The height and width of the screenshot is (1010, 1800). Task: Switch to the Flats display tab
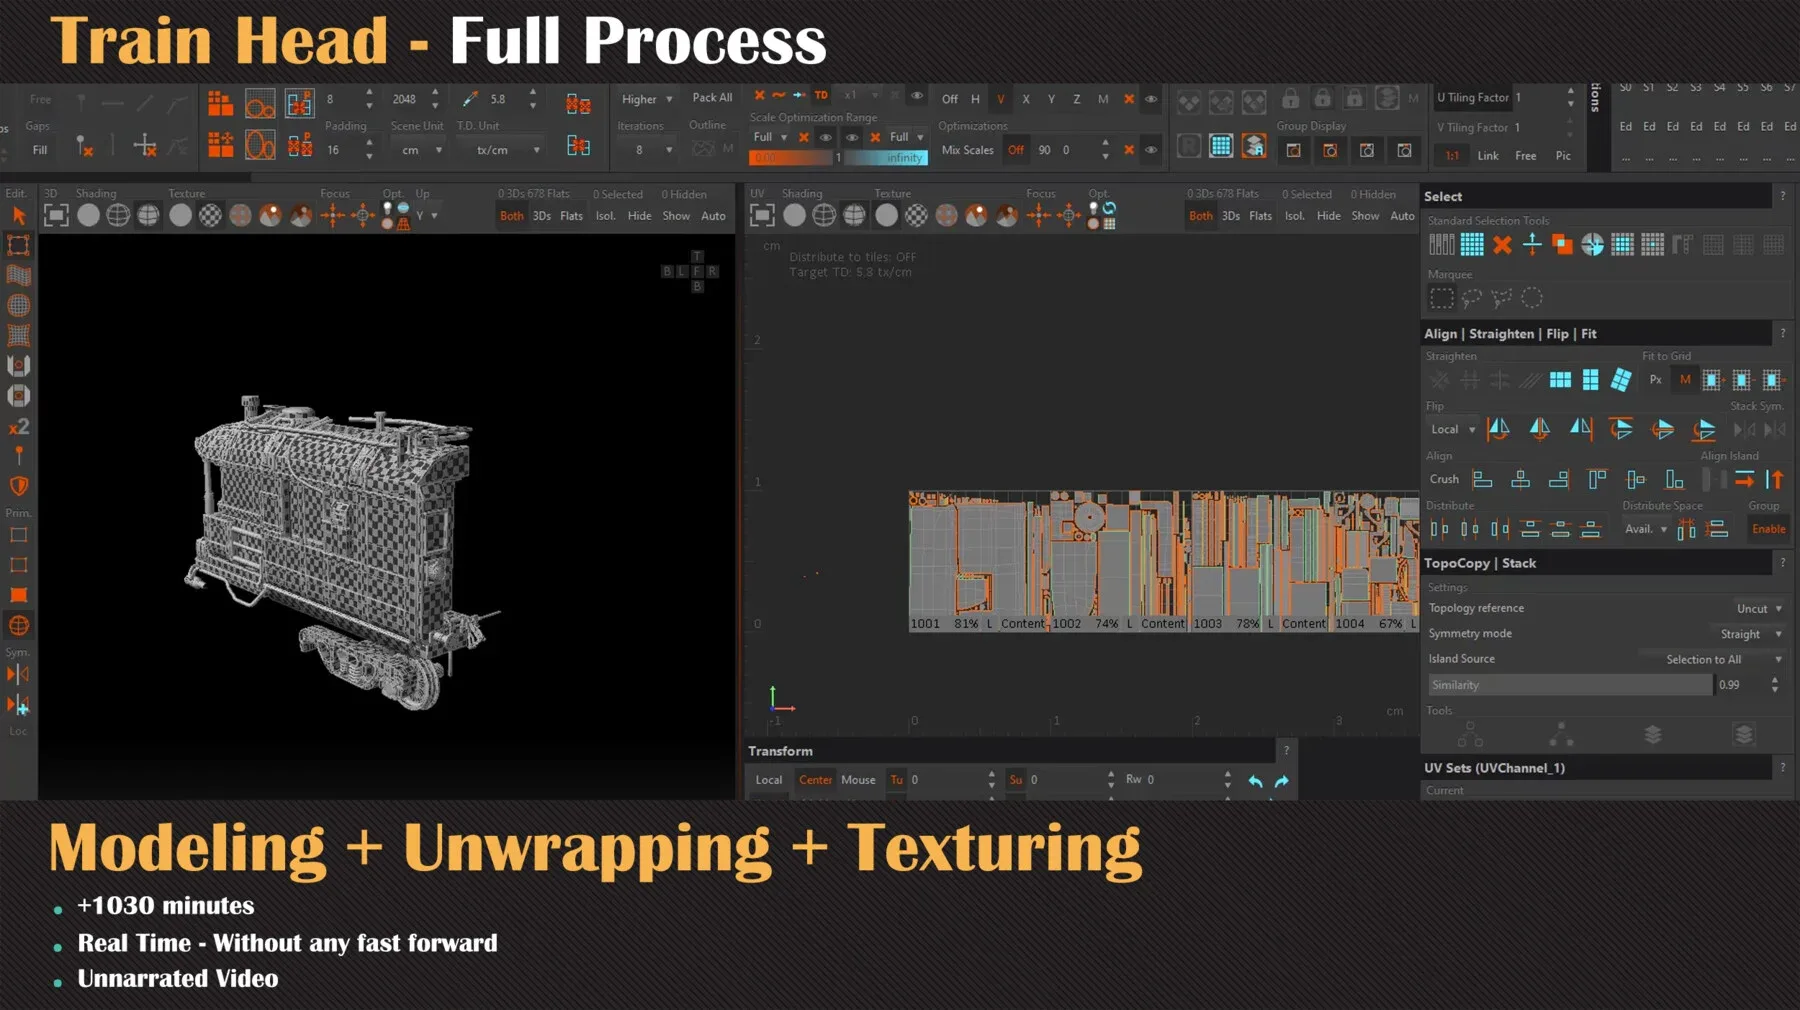click(570, 215)
